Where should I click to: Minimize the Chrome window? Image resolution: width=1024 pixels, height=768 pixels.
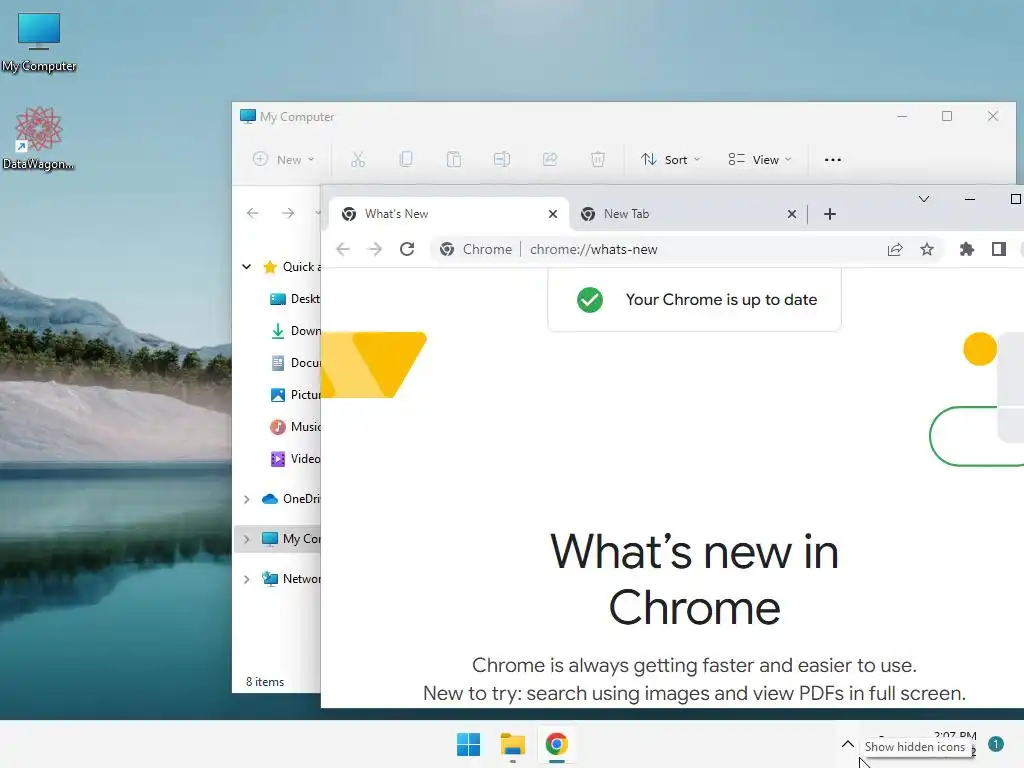tap(970, 199)
